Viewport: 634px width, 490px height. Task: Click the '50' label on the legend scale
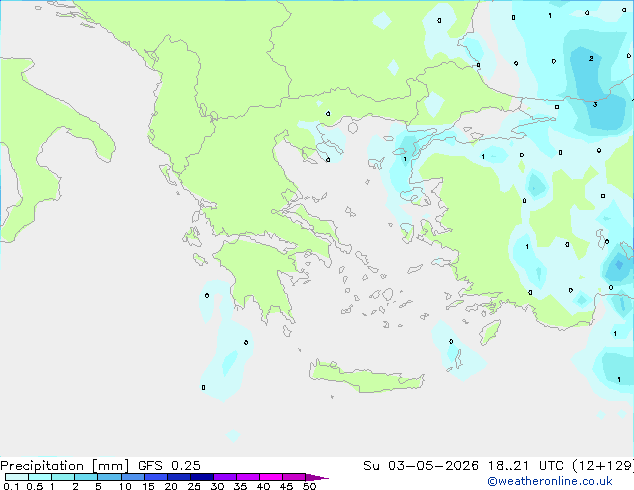click(309, 486)
